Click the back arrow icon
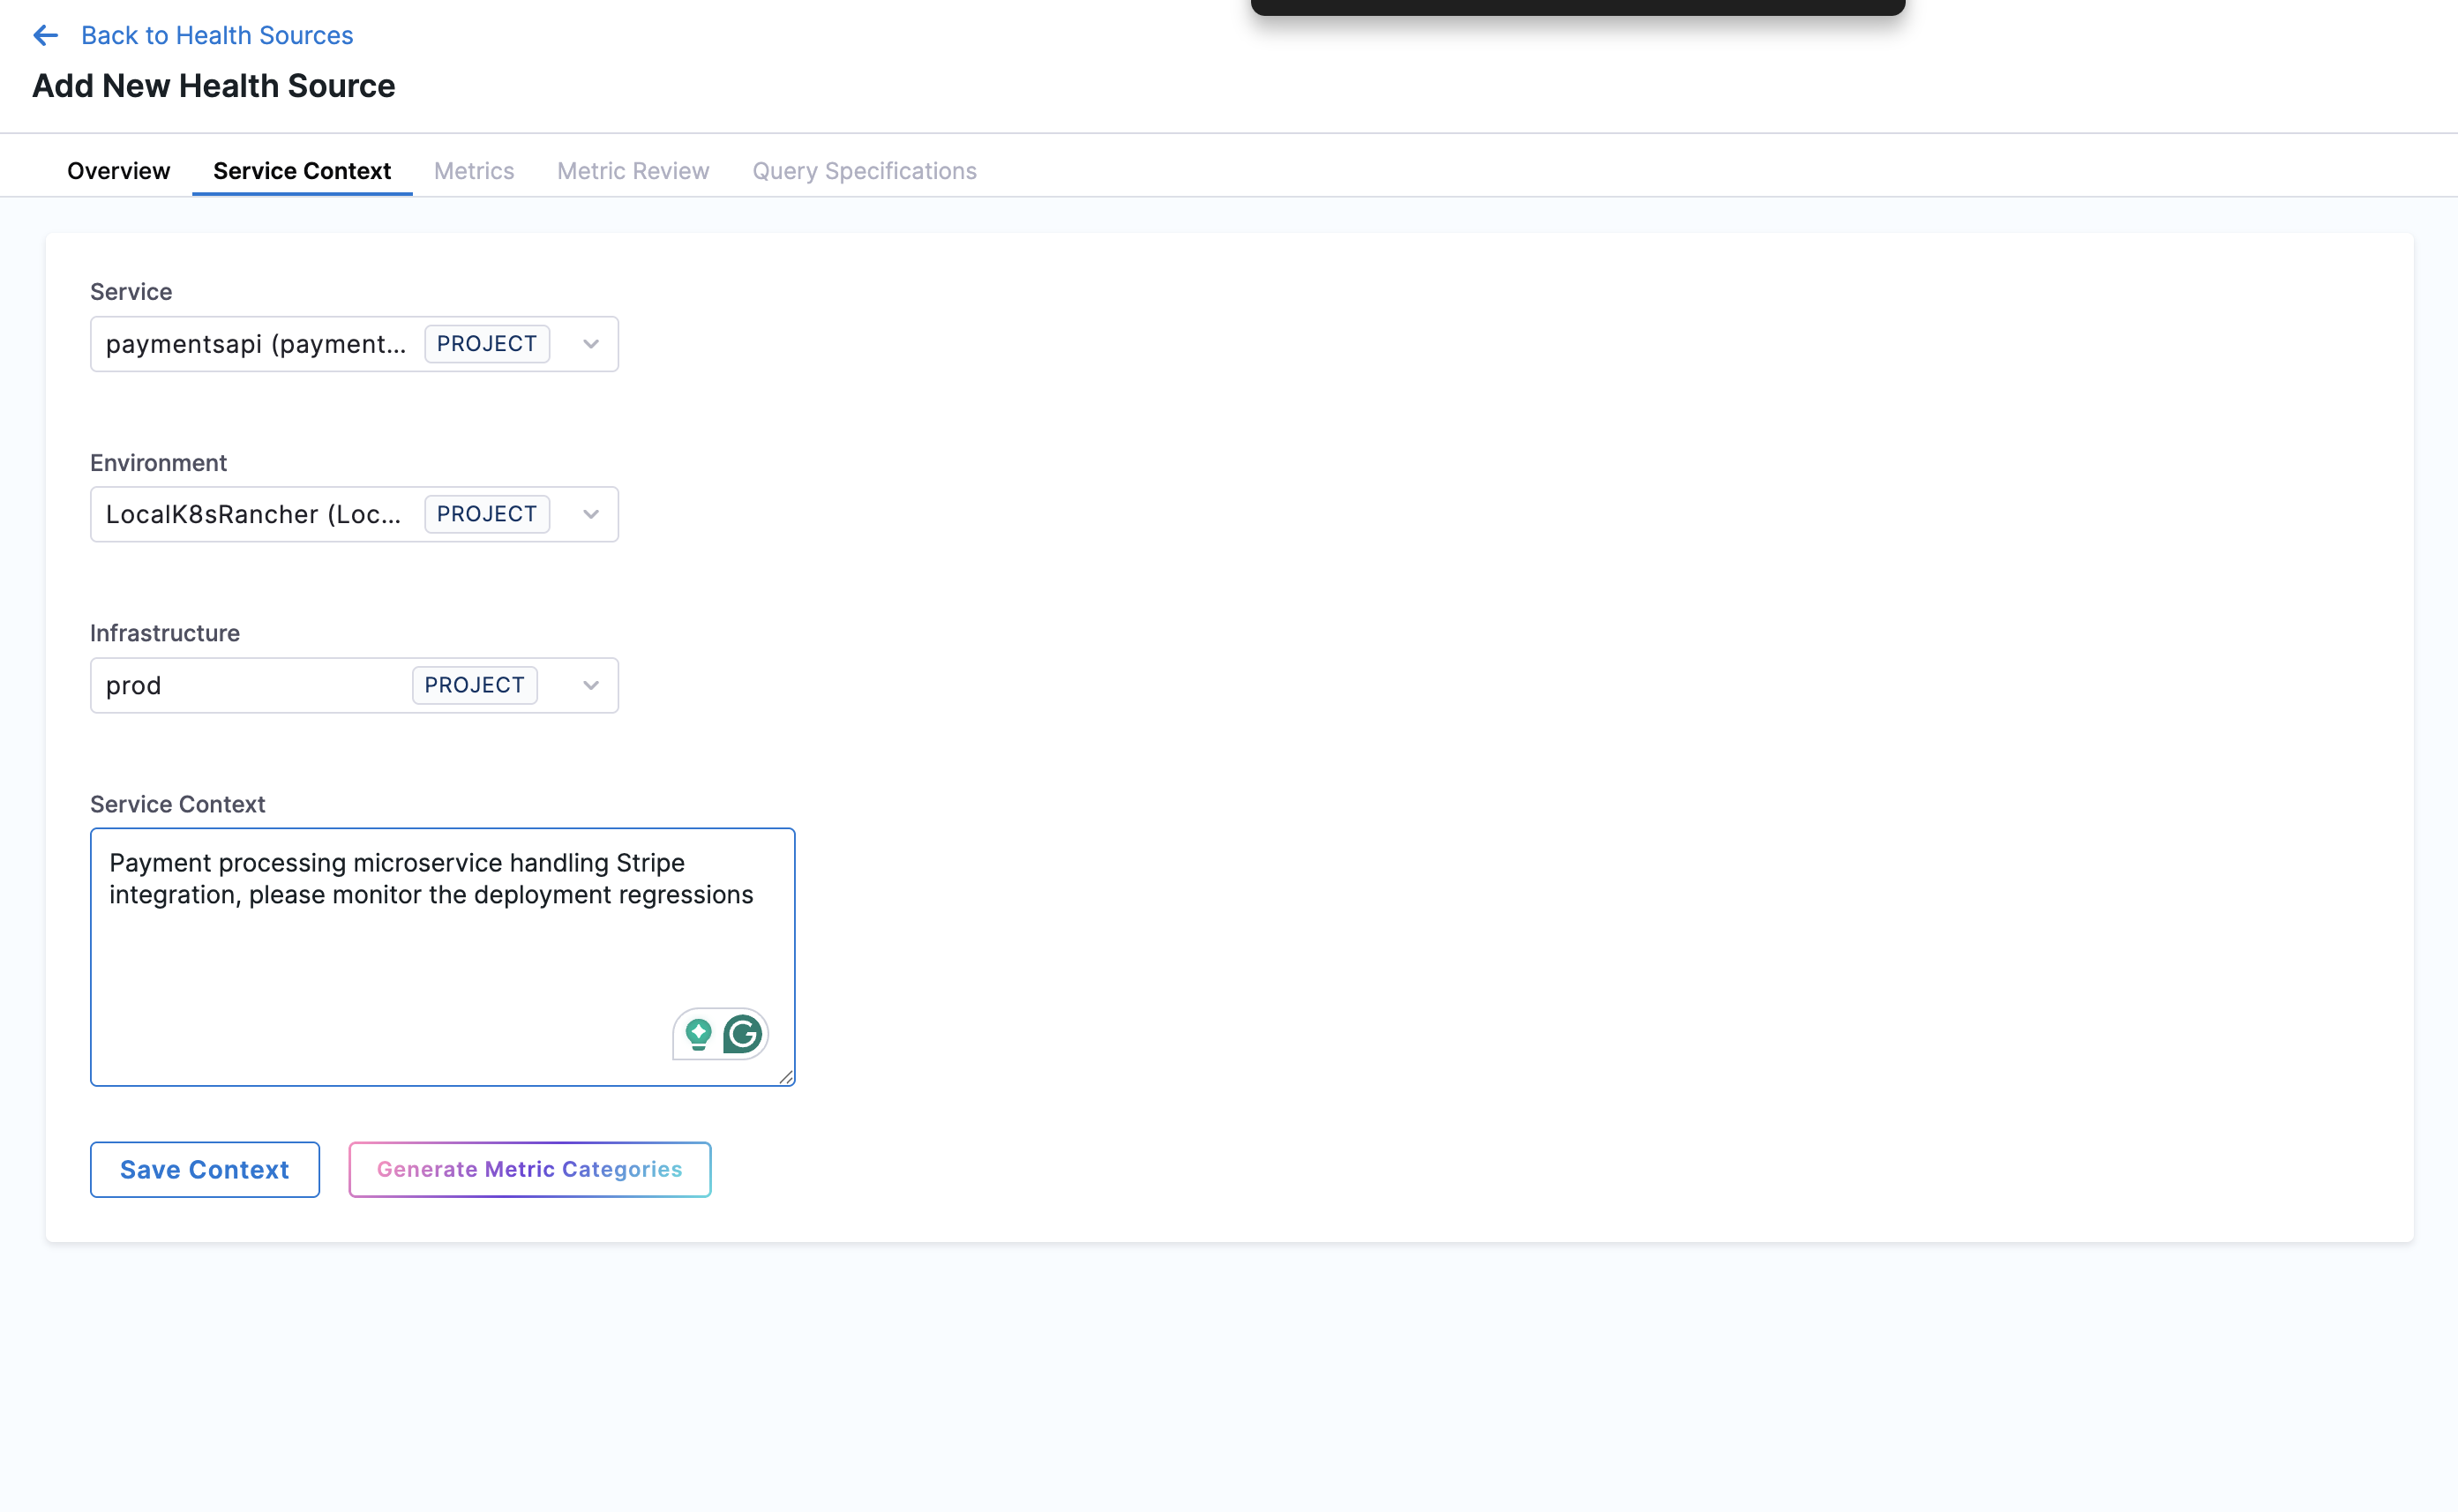The height and width of the screenshot is (1512, 2458). [45, 36]
